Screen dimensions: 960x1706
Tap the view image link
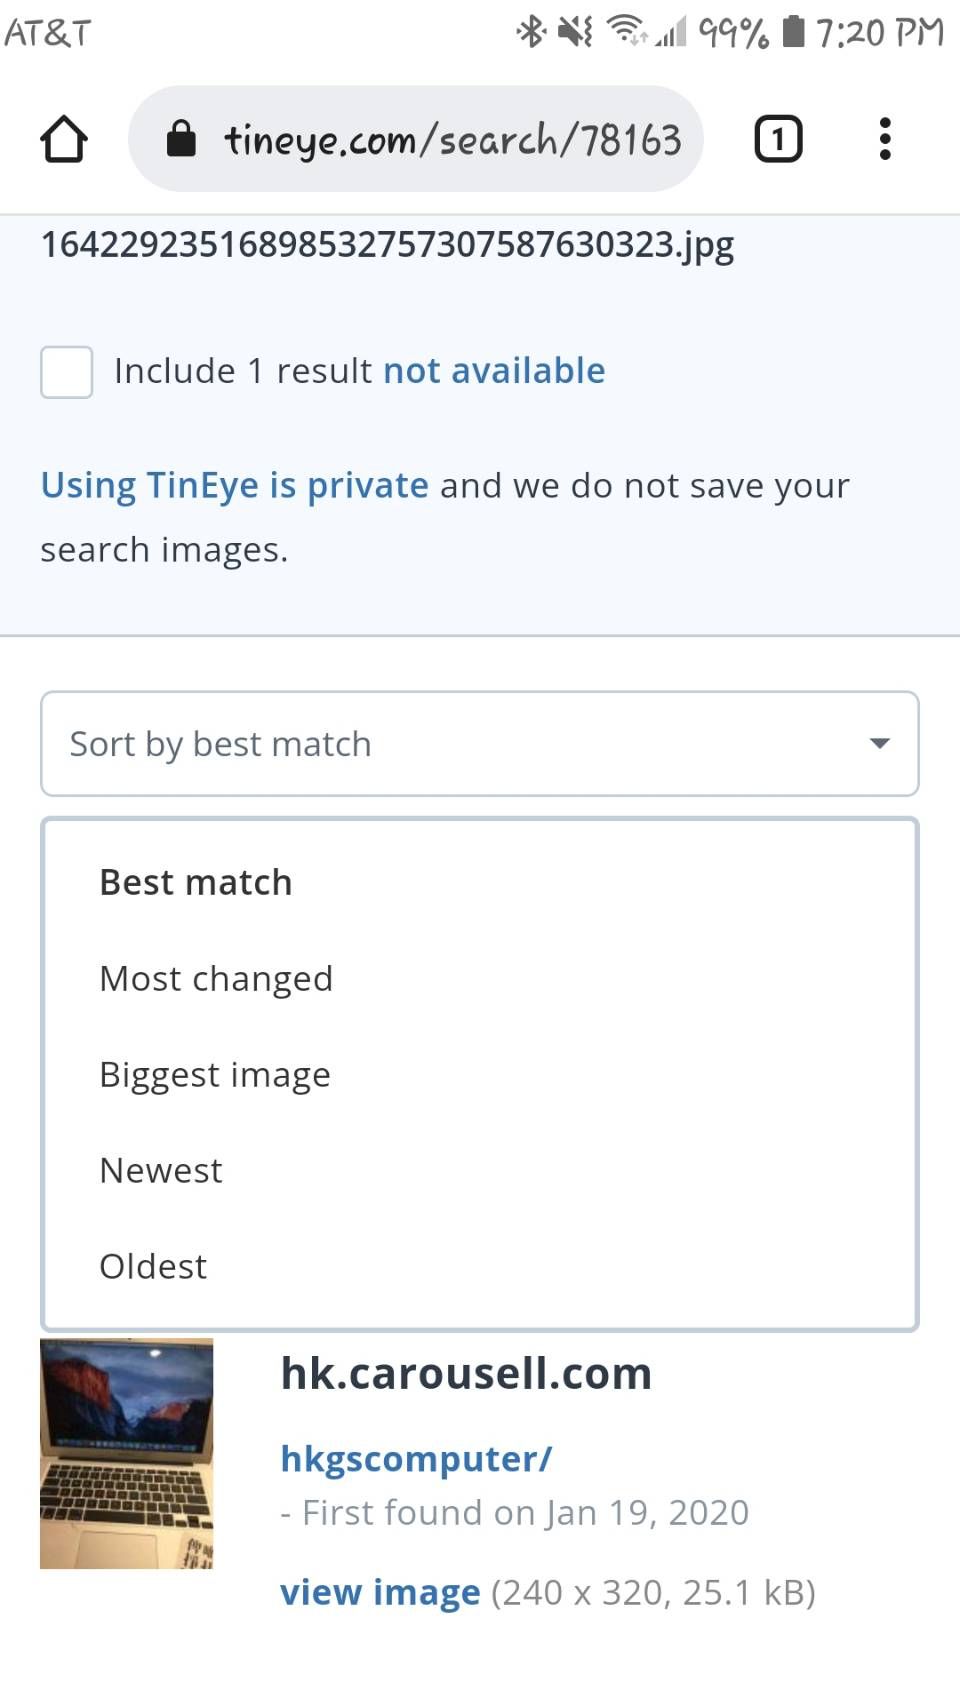point(380,1592)
